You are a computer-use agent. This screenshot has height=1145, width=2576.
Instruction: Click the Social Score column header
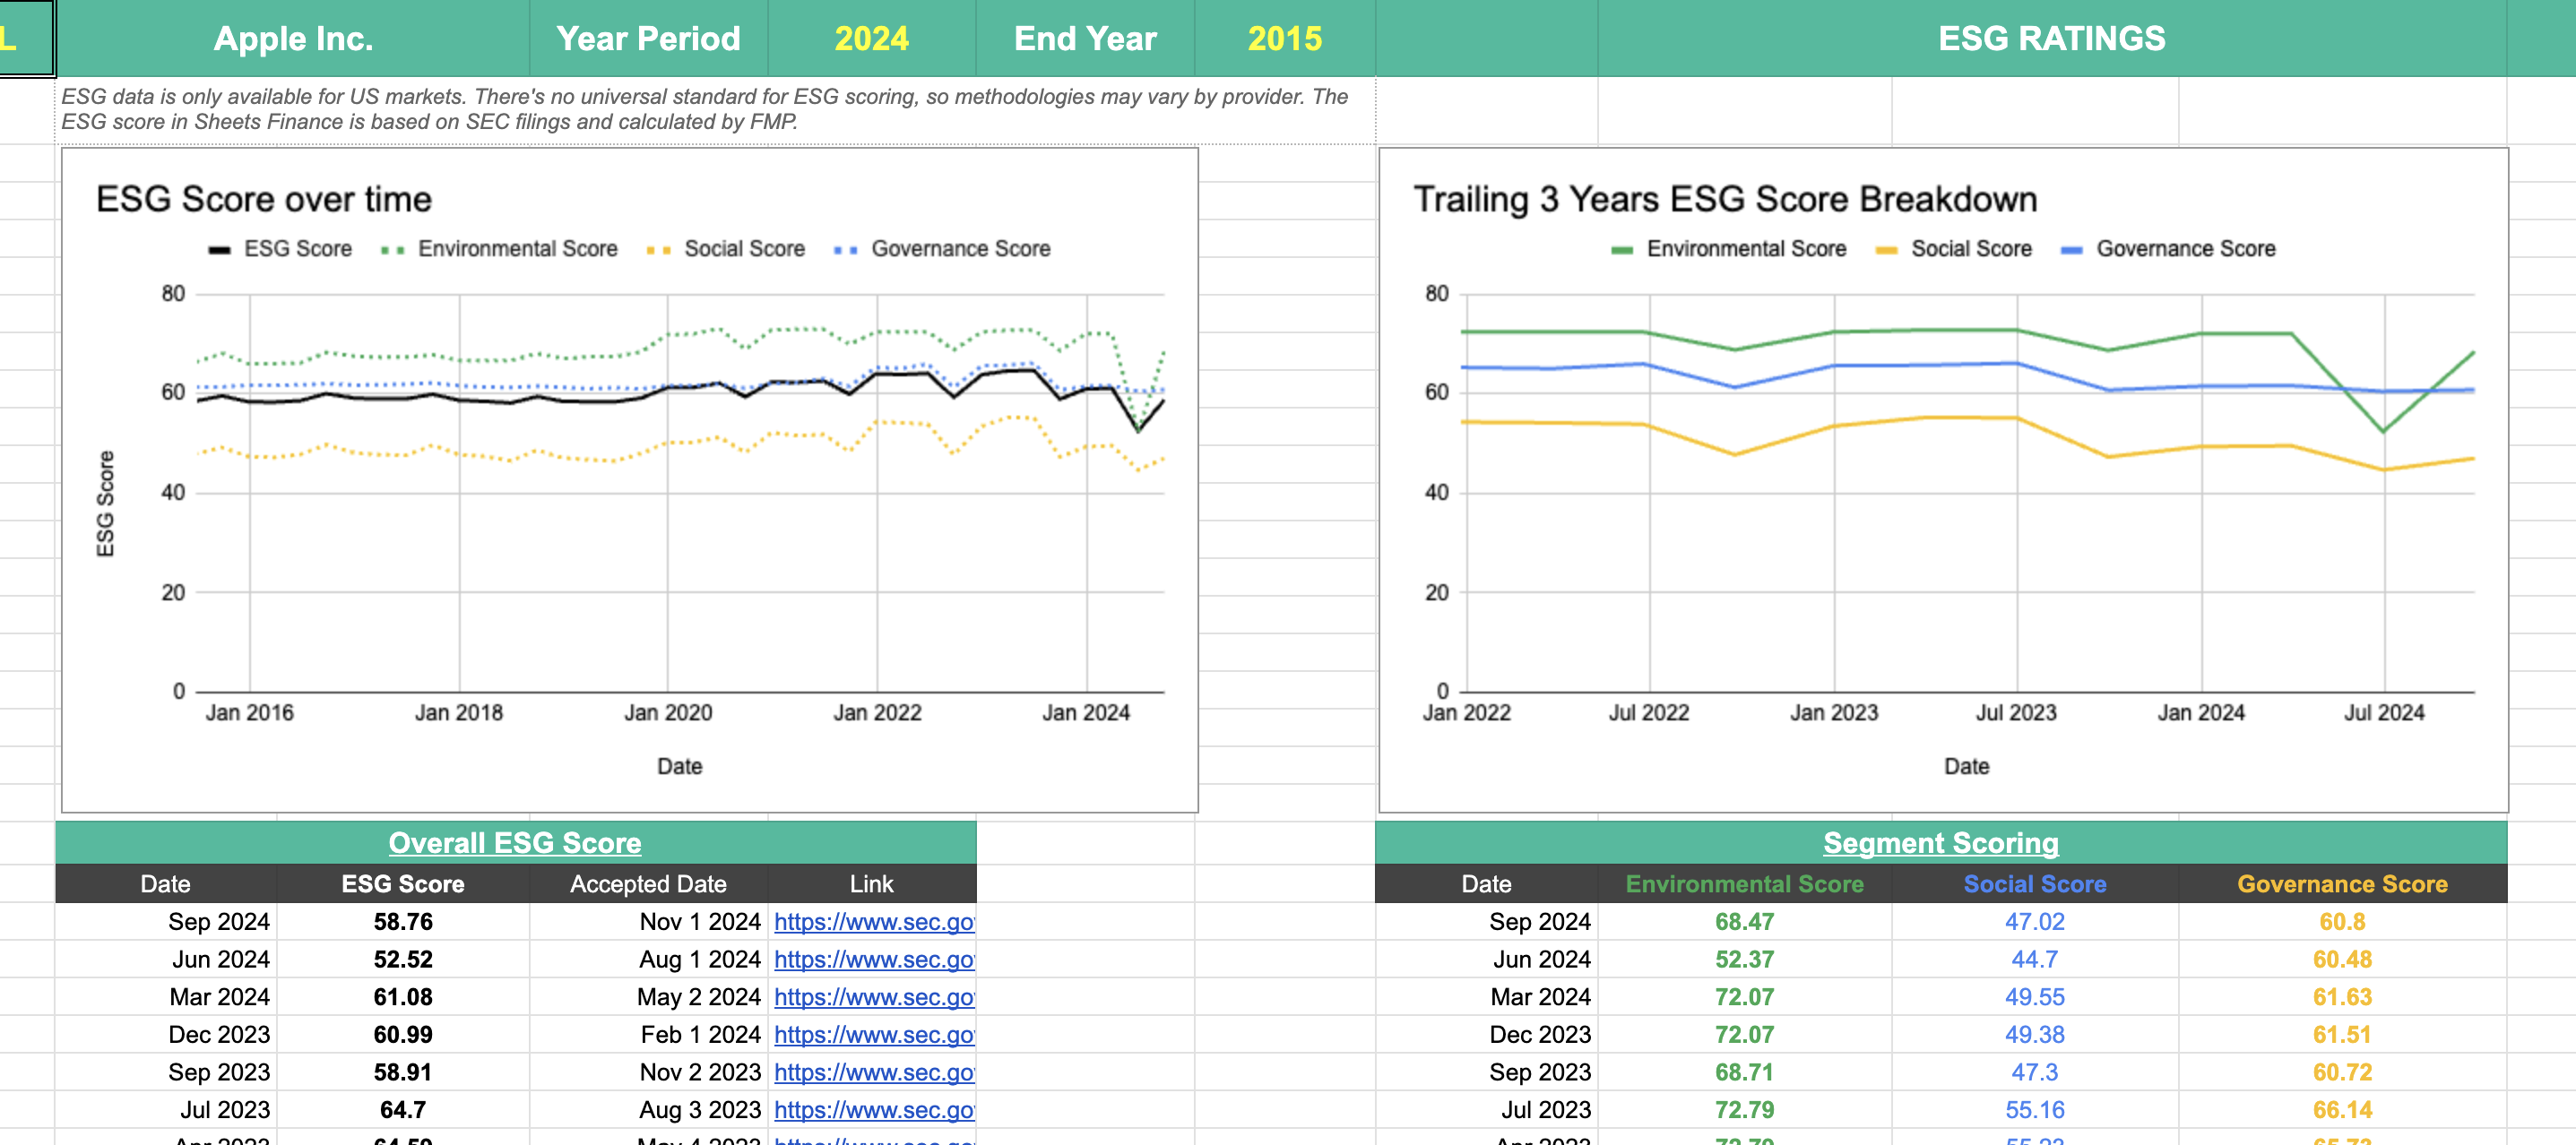[2034, 884]
